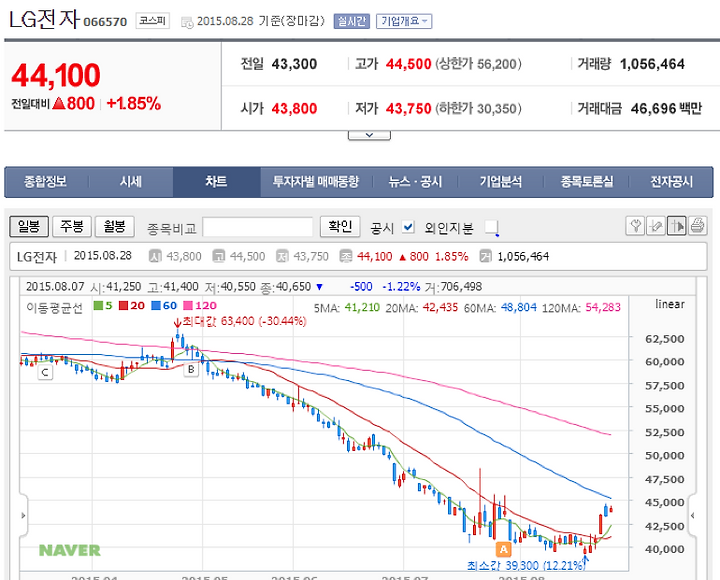Click the orange A marker on the chart
This screenshot has height=580, width=720.
tap(503, 549)
